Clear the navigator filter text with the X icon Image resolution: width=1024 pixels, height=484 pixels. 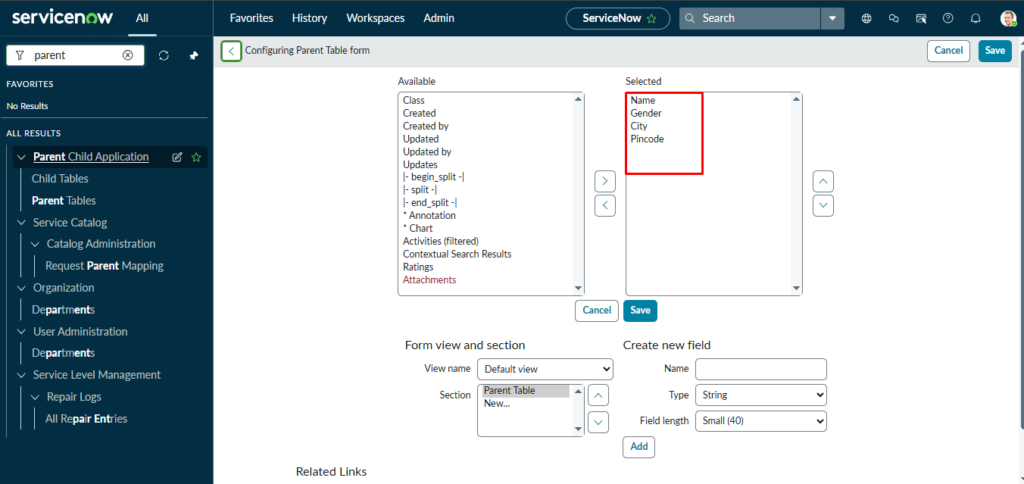tap(128, 56)
